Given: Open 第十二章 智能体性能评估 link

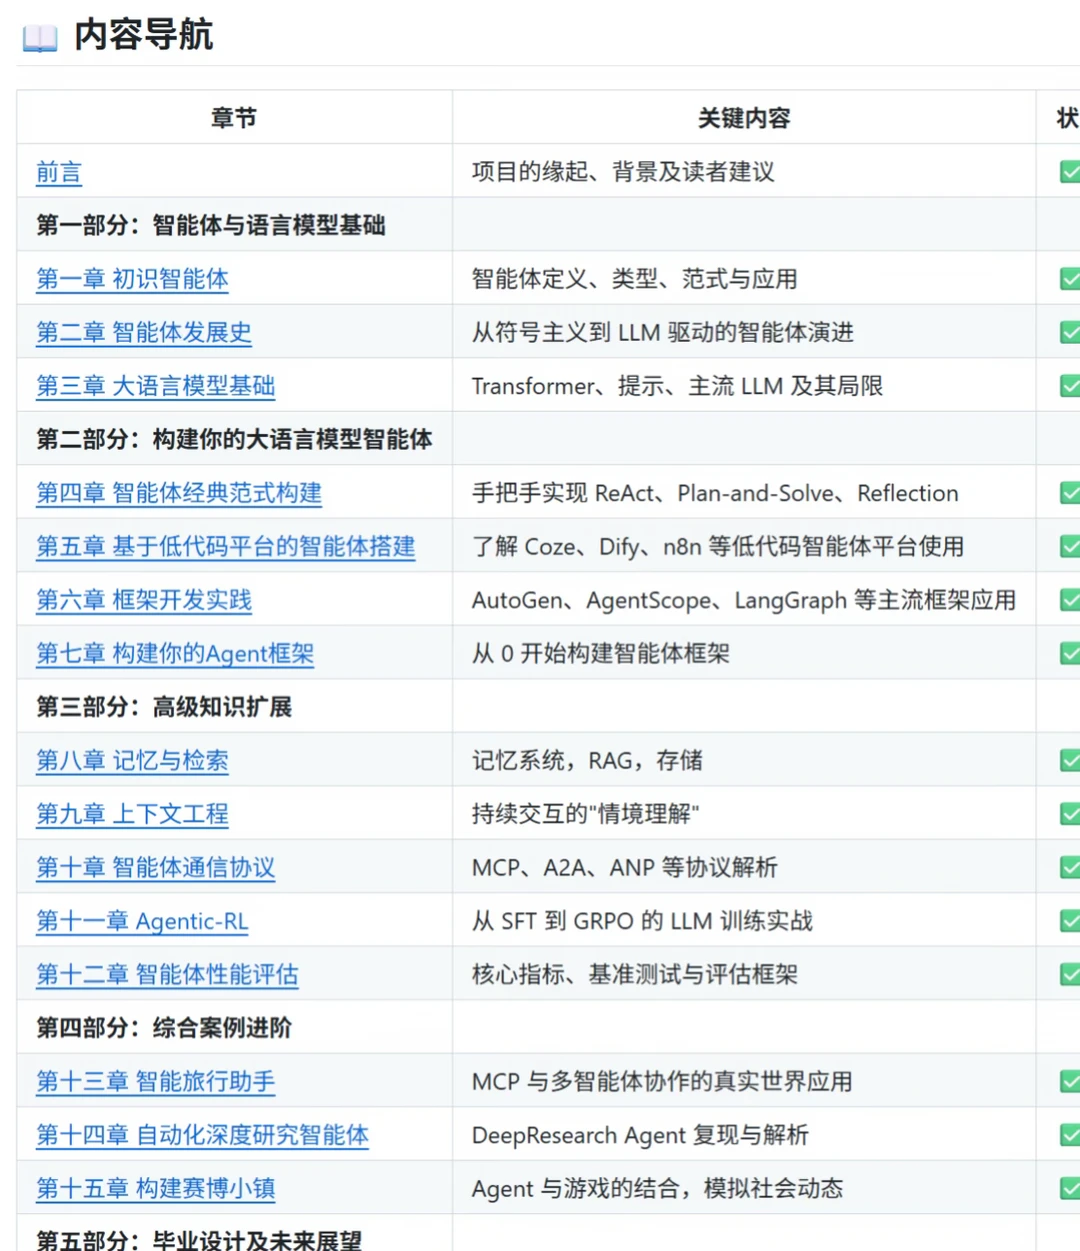Looking at the screenshot, I should 167,974.
